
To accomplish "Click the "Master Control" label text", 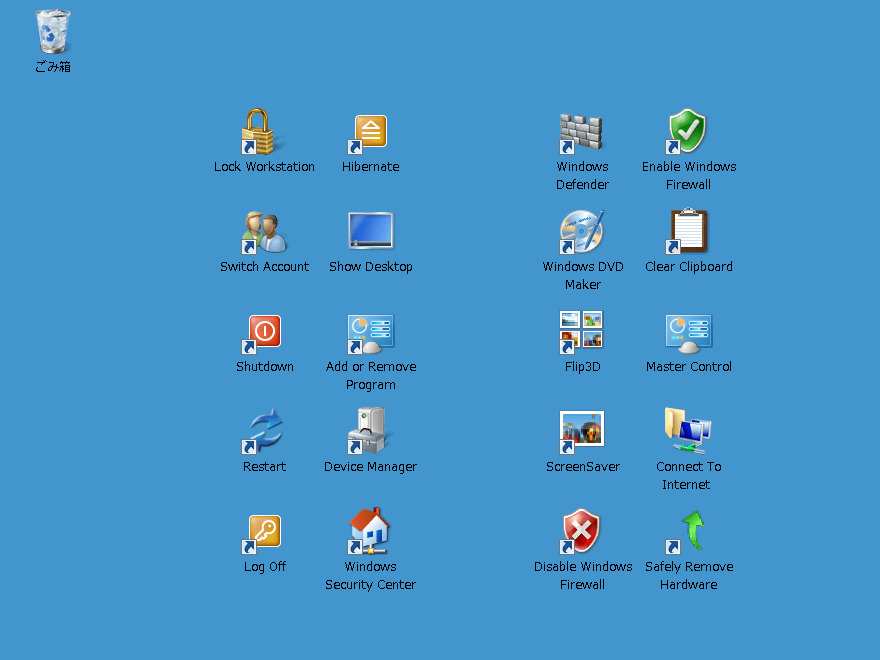I will coord(689,366).
